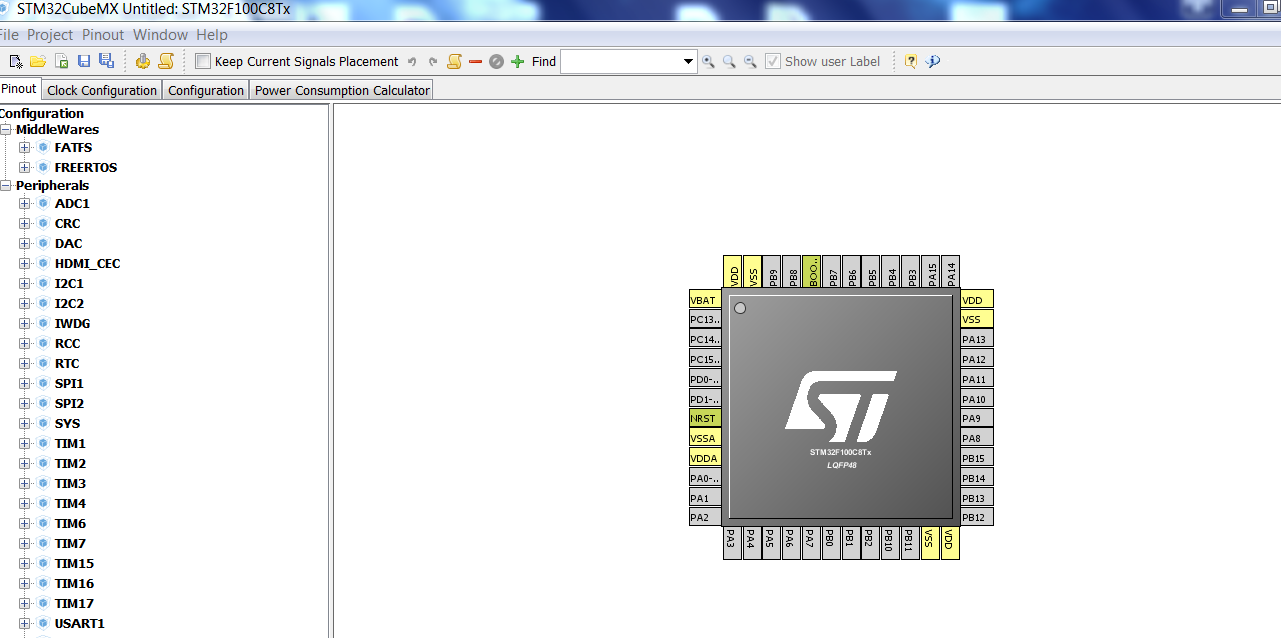Click the Save Project floppy icon
Screen dimensions: 1281x638
pyautogui.click(x=84, y=62)
